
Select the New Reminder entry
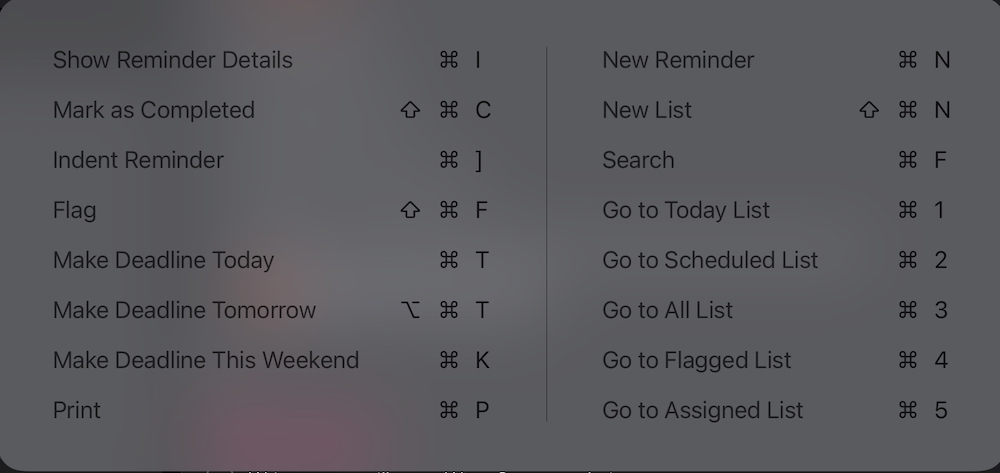pos(776,60)
